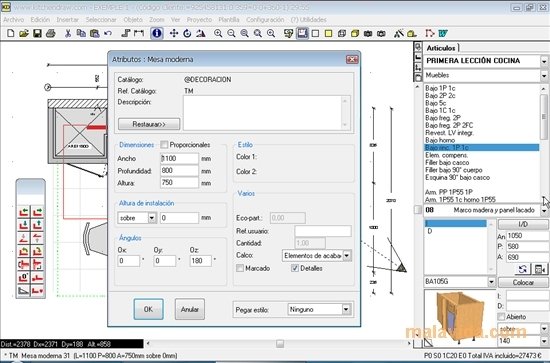
Task: Close the Atributos dialog
Action: point(352,59)
